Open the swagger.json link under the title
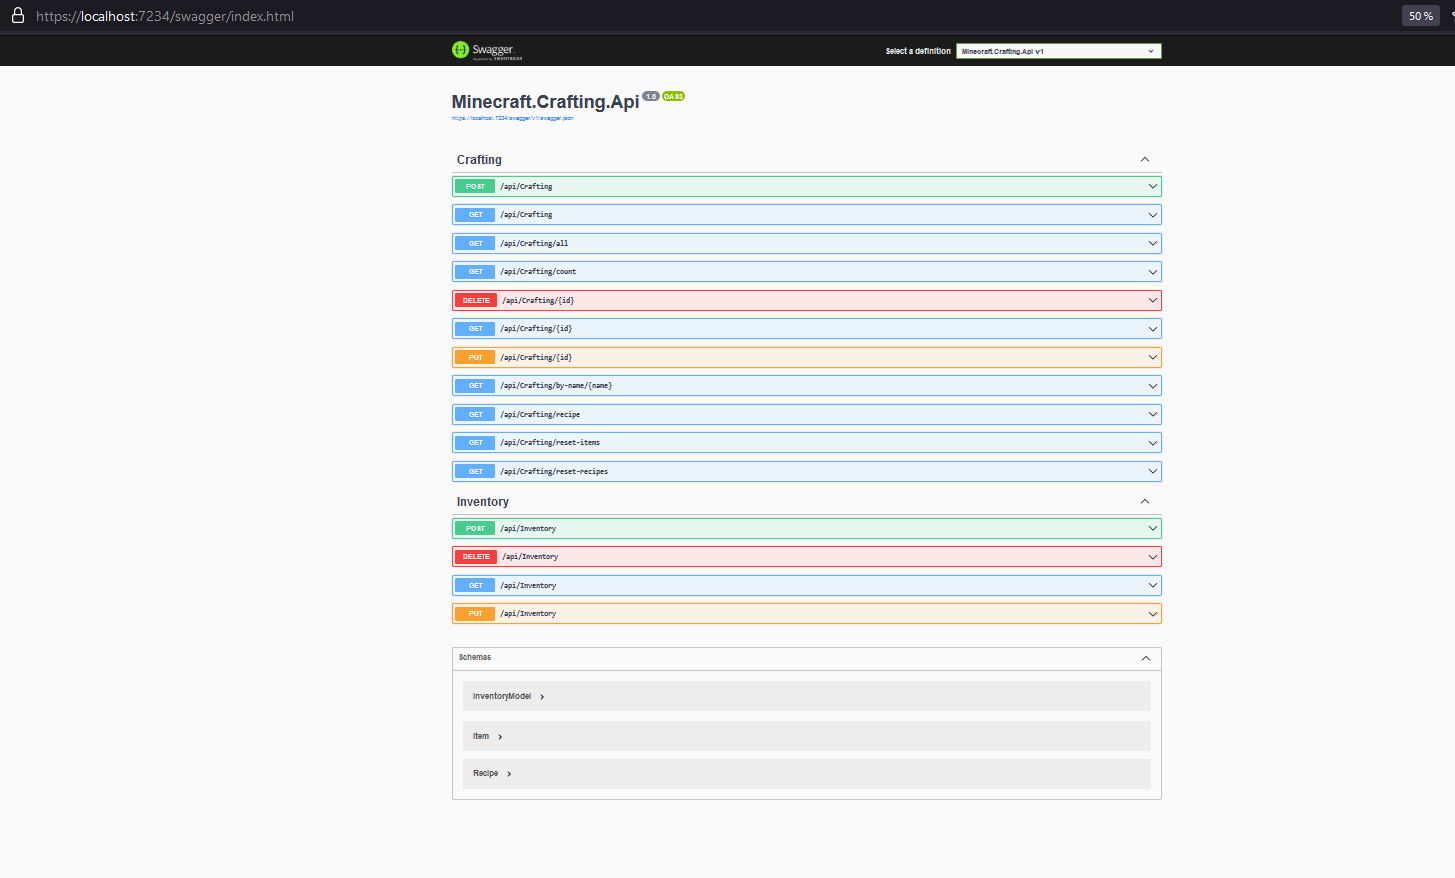Image resolution: width=1455 pixels, height=878 pixels. click(x=512, y=118)
